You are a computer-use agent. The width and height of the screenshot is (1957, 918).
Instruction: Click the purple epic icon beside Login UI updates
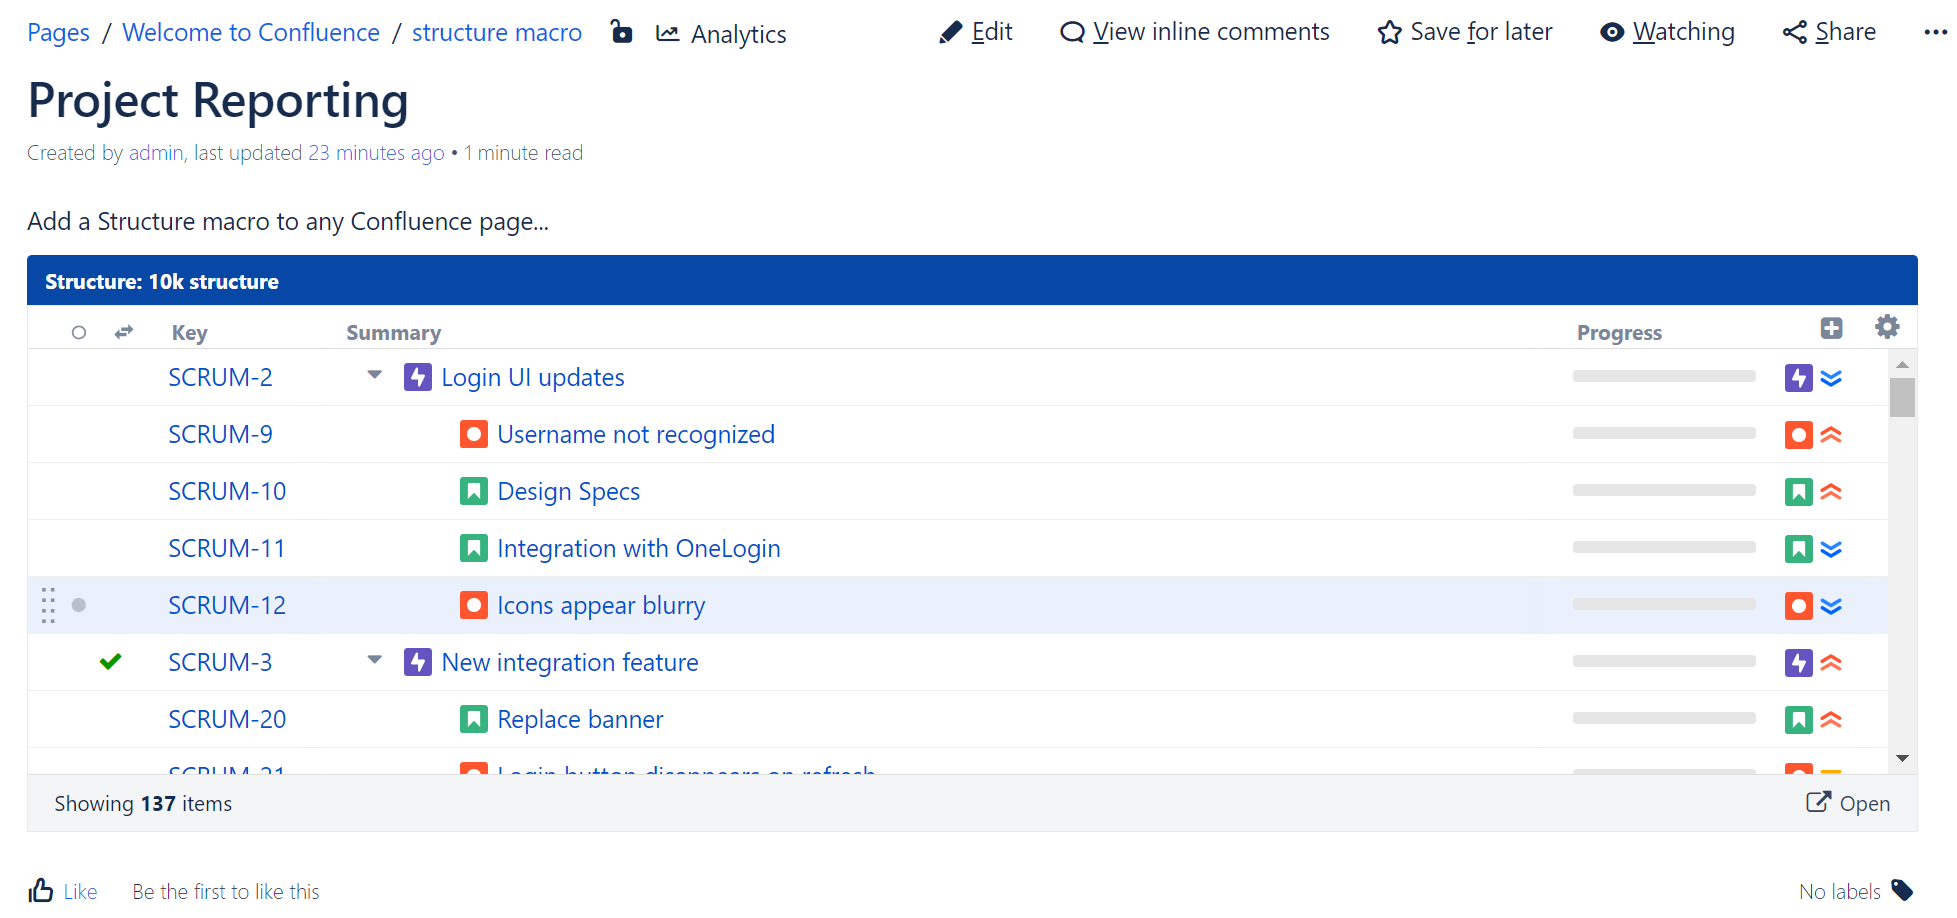(x=417, y=377)
